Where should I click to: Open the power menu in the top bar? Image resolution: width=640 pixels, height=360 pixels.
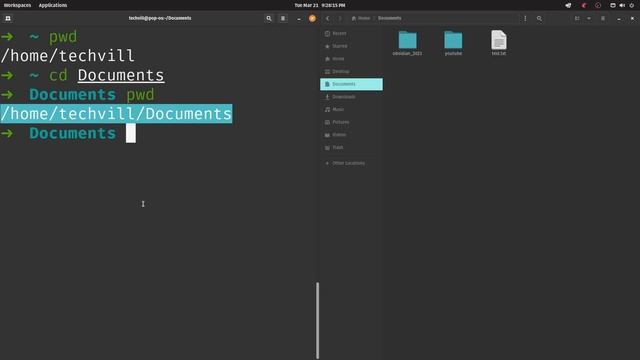point(631,5)
